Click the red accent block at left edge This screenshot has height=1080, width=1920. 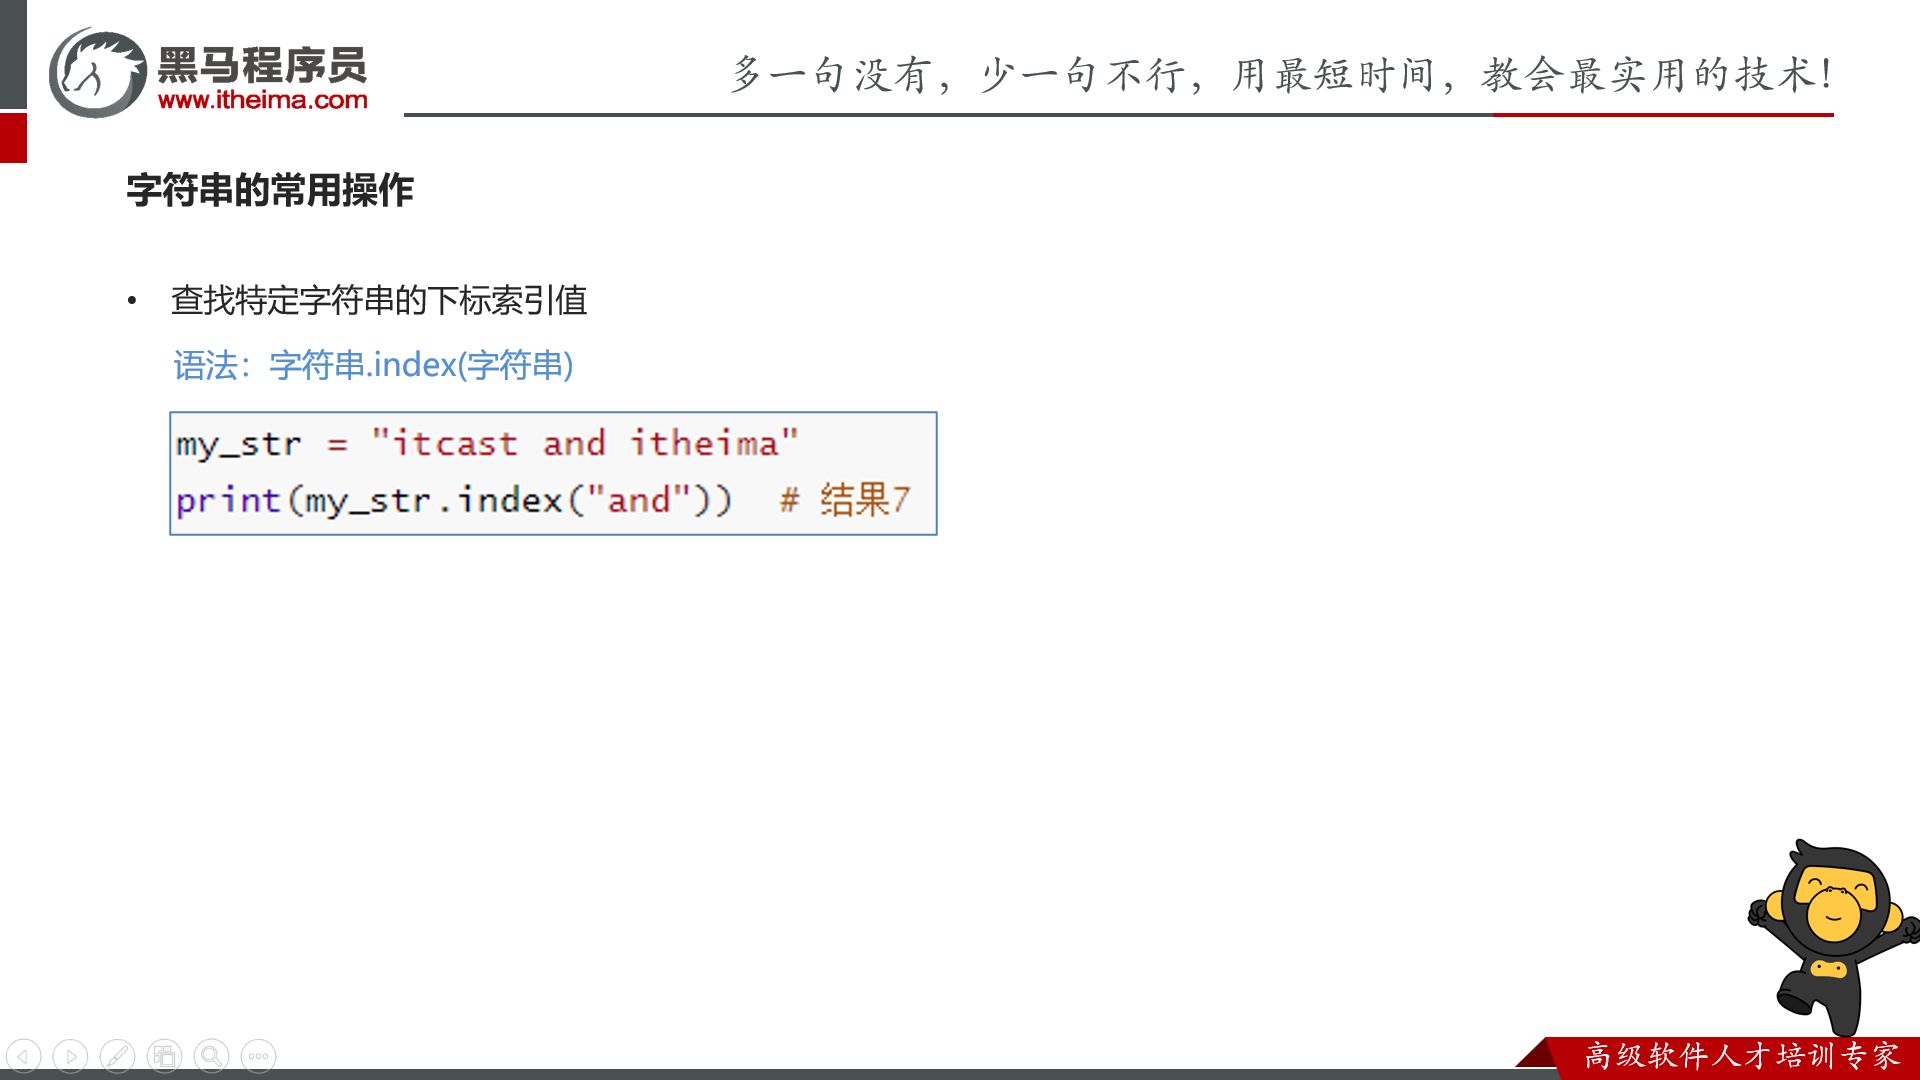[13, 137]
